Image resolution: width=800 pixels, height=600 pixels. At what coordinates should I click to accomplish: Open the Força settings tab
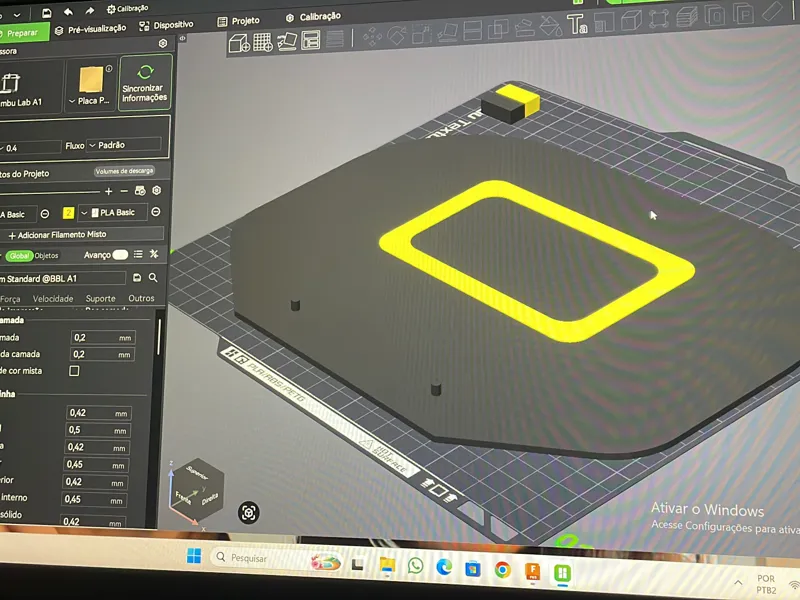tap(10, 299)
